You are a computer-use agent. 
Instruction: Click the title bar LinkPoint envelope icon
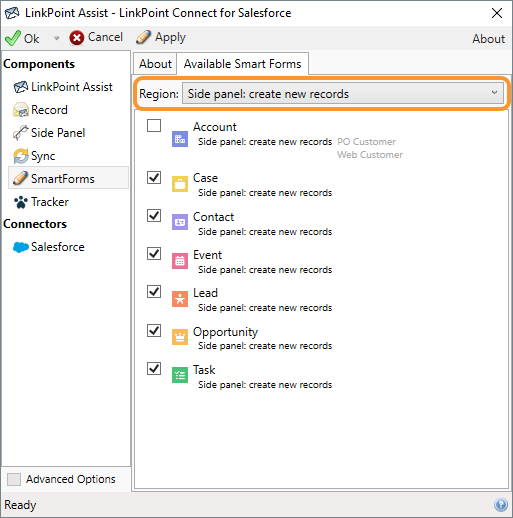coord(12,13)
